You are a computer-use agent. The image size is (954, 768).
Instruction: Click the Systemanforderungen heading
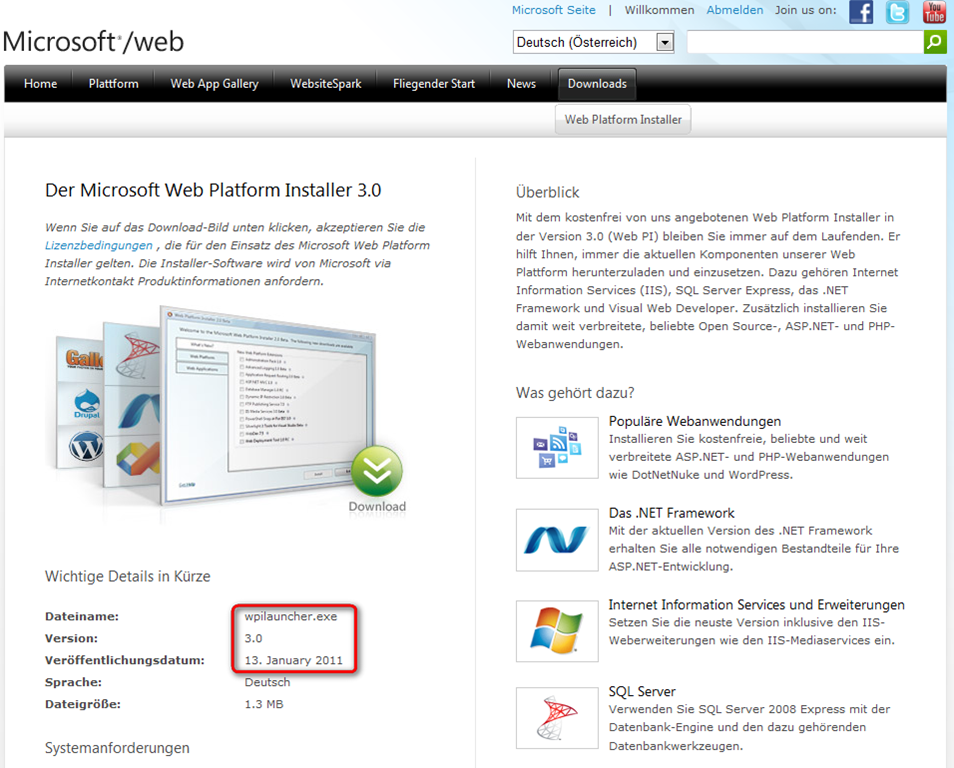click(x=117, y=747)
